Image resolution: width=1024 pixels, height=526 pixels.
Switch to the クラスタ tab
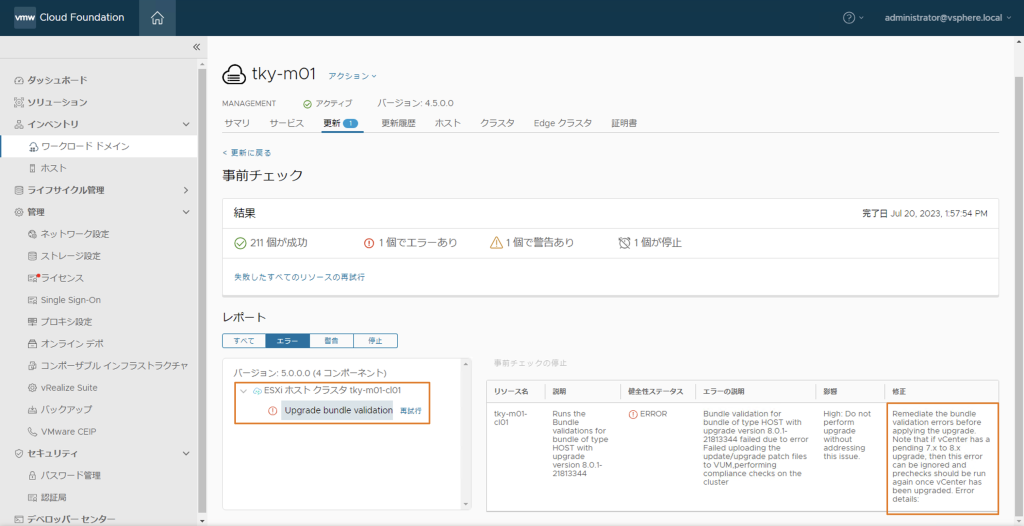tap(498, 123)
